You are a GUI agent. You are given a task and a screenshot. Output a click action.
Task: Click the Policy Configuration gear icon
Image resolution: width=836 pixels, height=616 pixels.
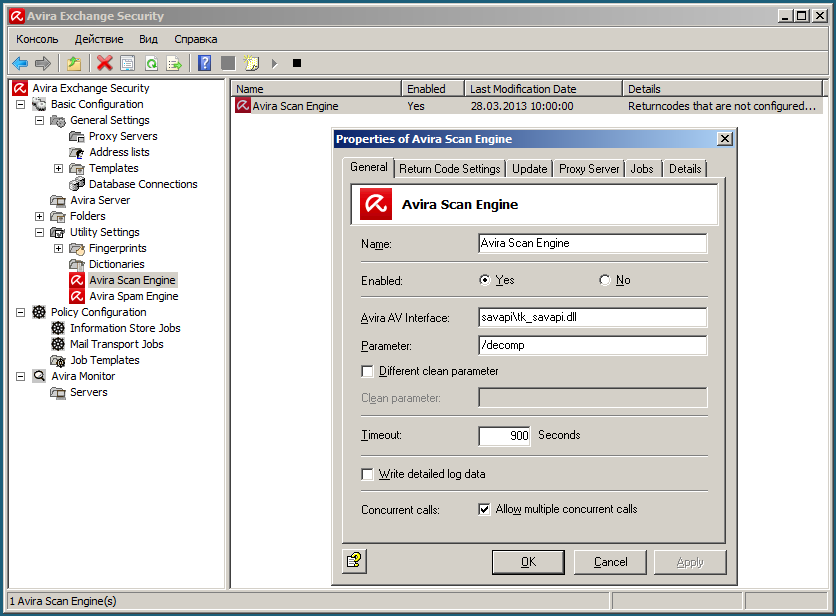click(x=39, y=312)
